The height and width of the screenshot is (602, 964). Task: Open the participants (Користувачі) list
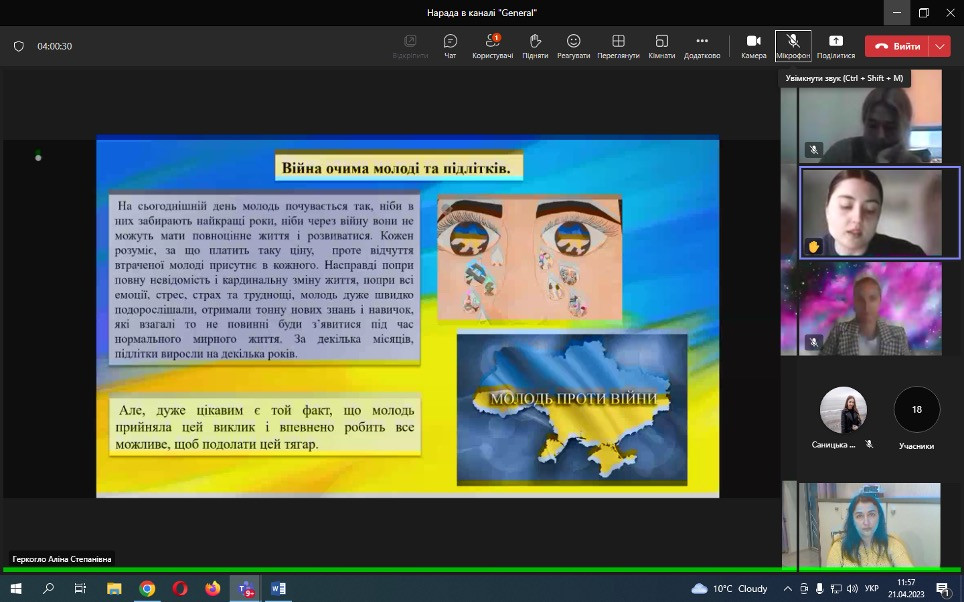(492, 45)
